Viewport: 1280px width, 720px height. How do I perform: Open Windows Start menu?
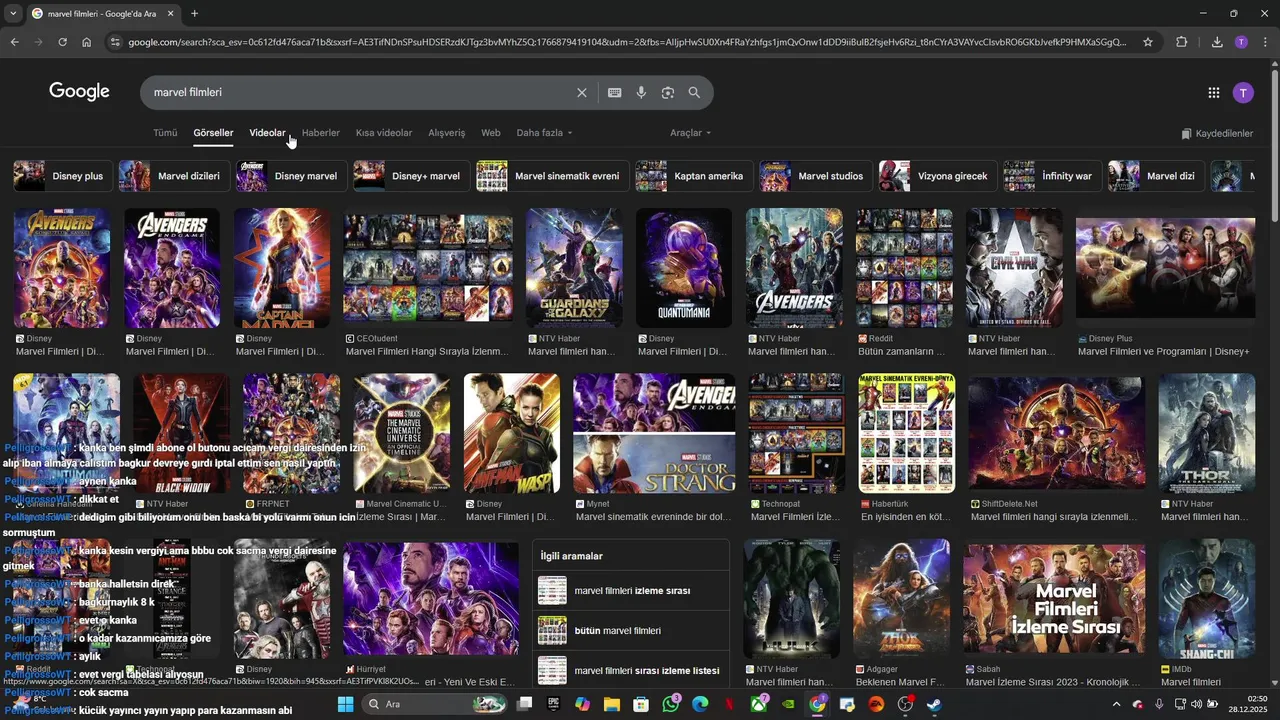(x=345, y=704)
